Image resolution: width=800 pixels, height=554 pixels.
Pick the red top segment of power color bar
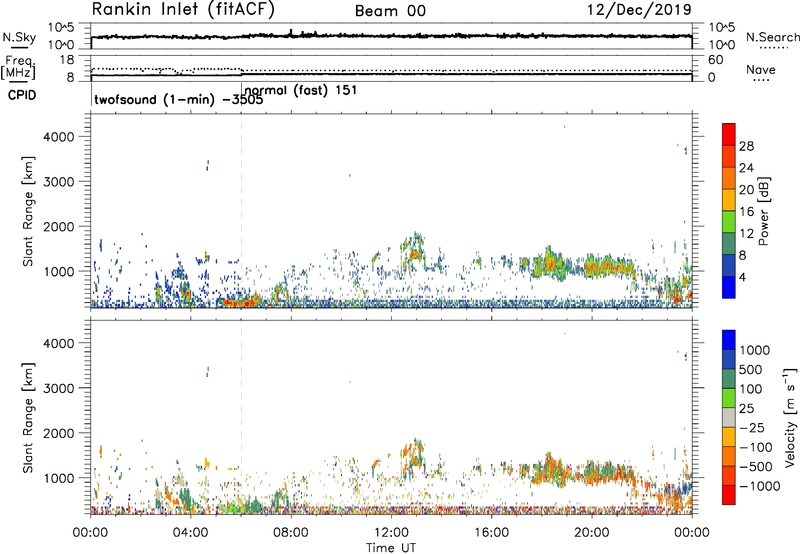[729, 134]
